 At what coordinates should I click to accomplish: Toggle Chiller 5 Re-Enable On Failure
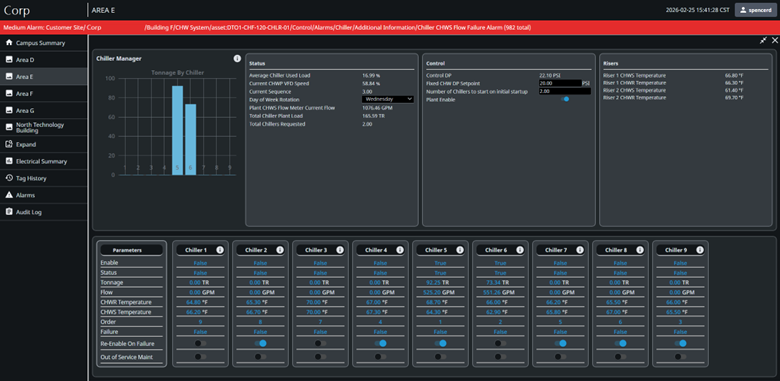point(440,343)
